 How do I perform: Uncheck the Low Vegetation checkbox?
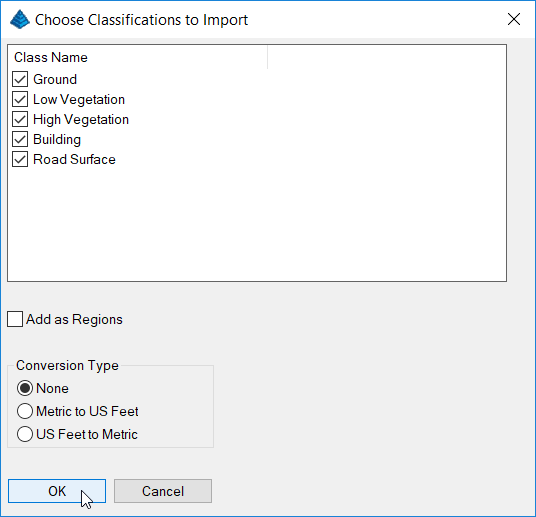20,100
